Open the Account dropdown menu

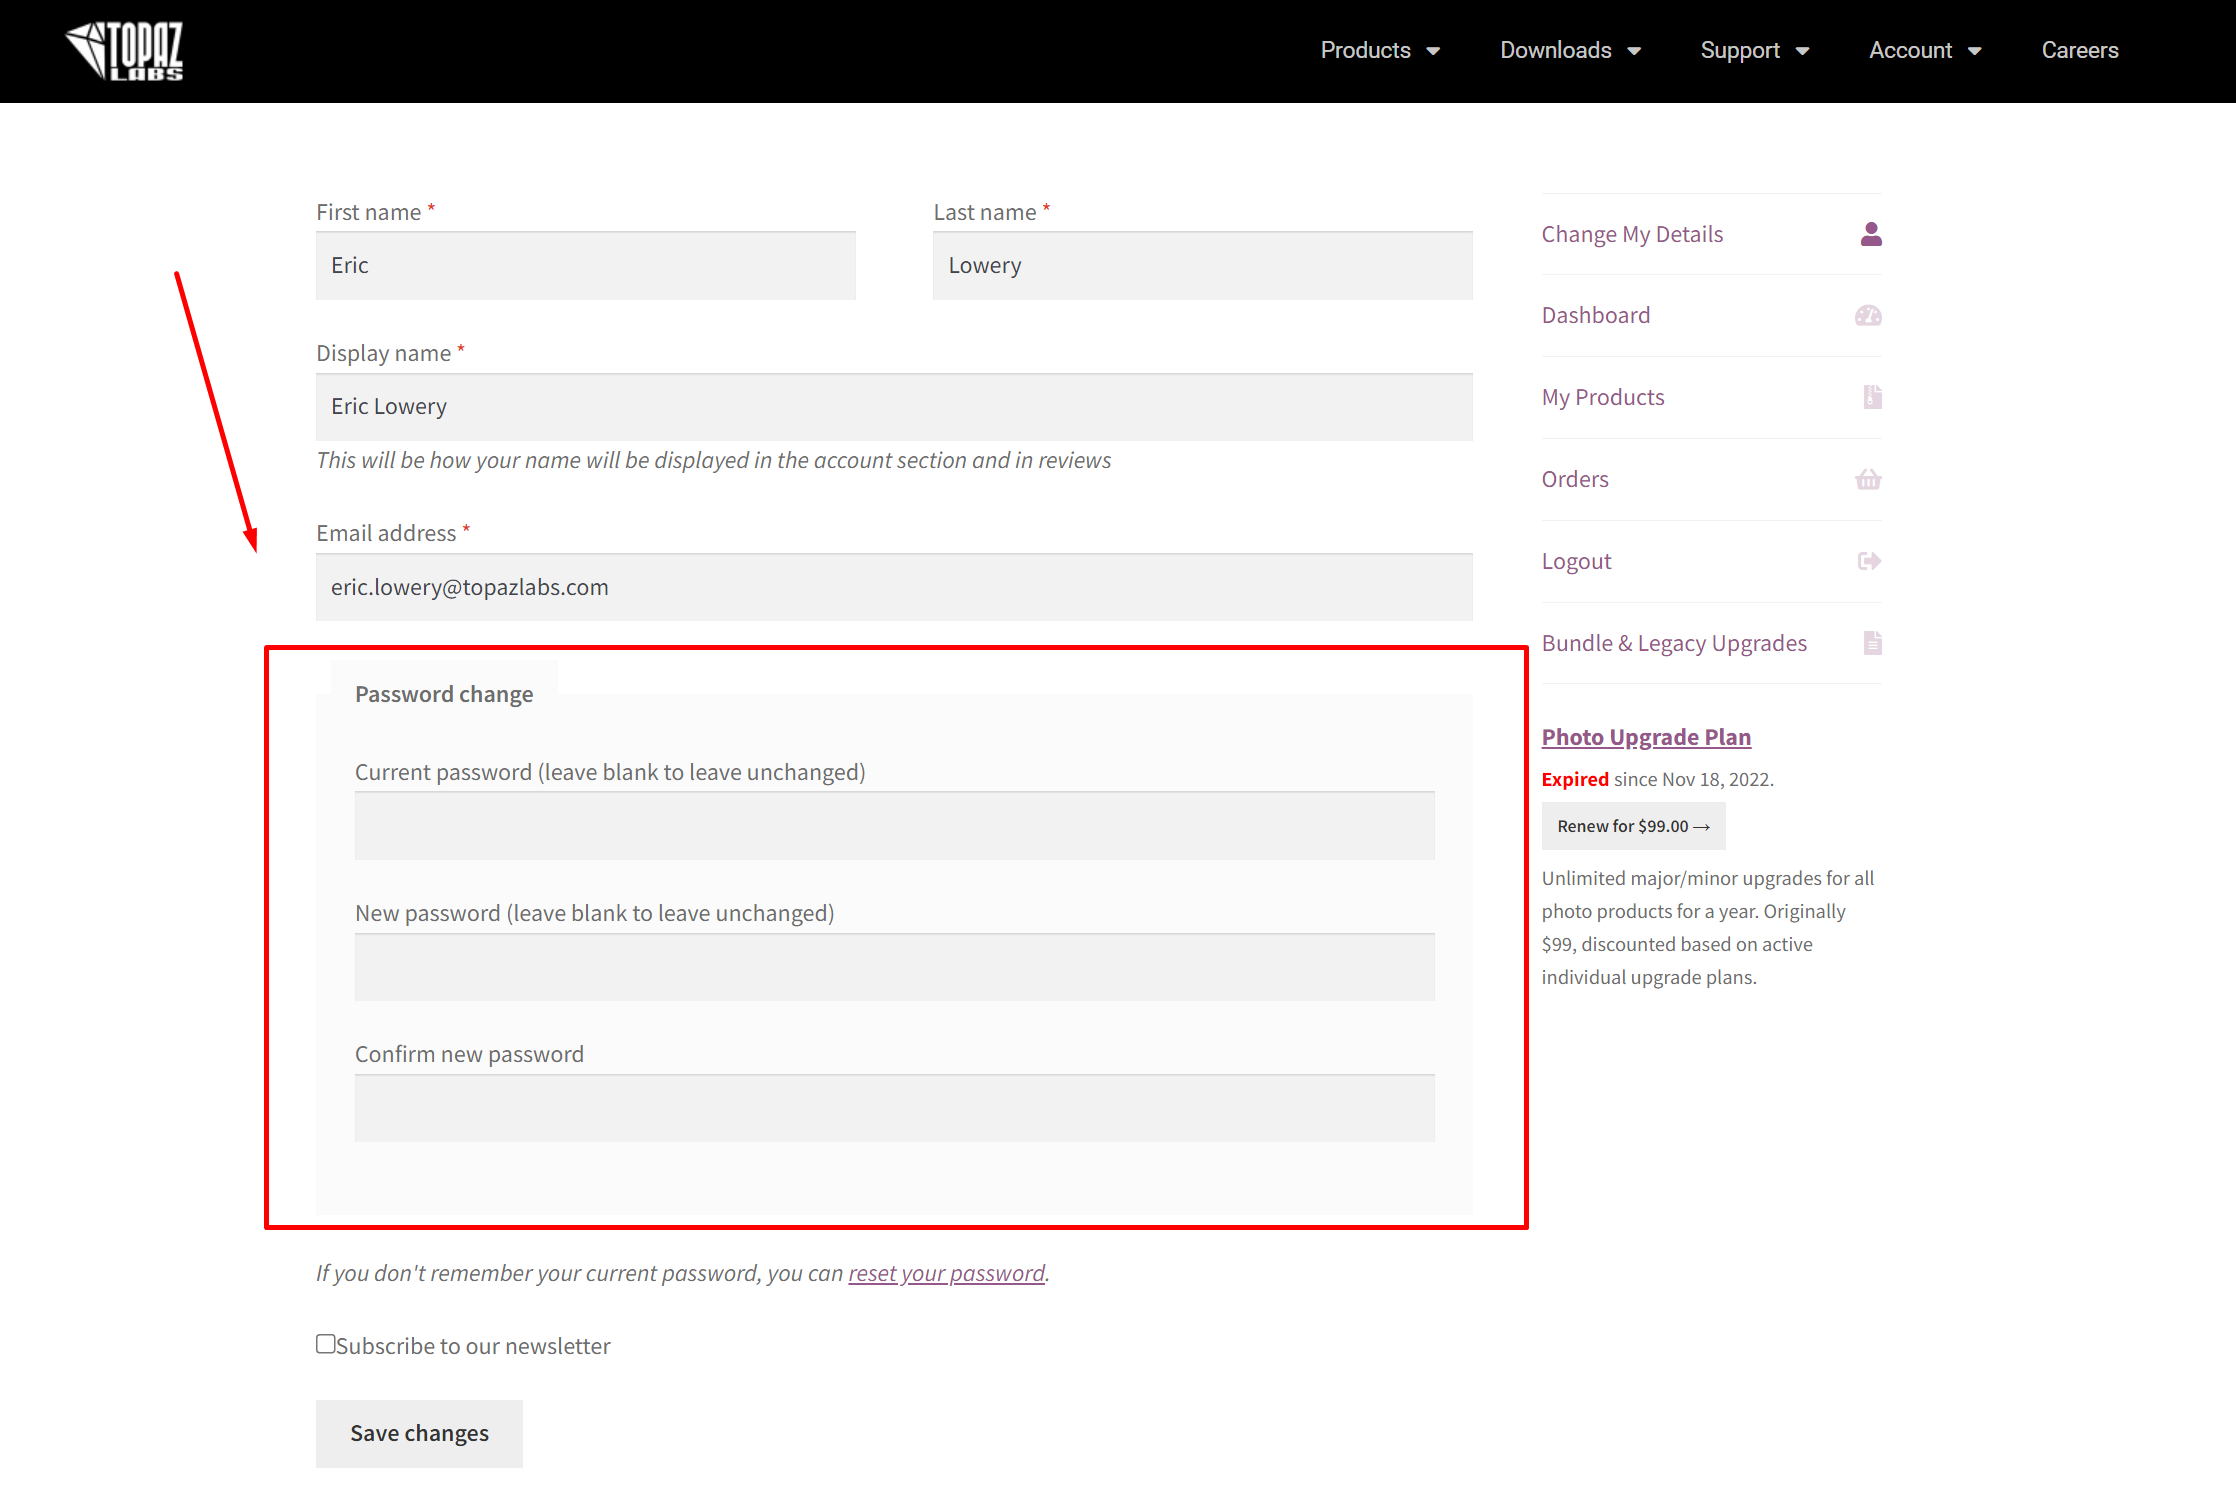(1924, 51)
